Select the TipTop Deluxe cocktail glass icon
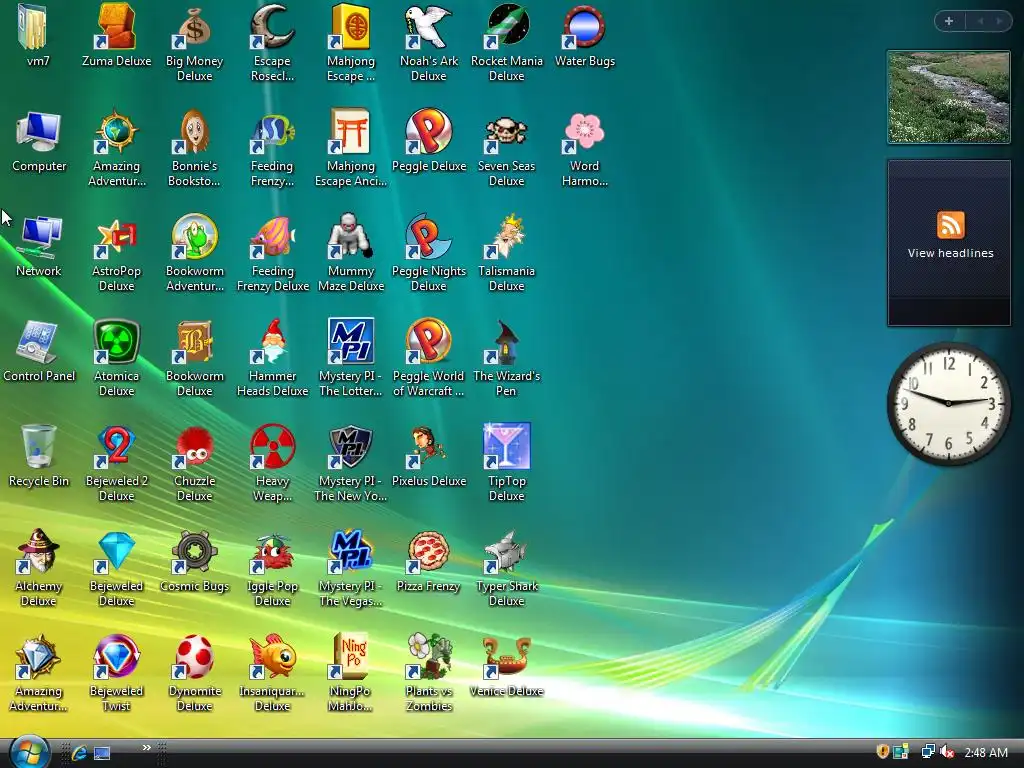1024x768 pixels. pos(507,447)
